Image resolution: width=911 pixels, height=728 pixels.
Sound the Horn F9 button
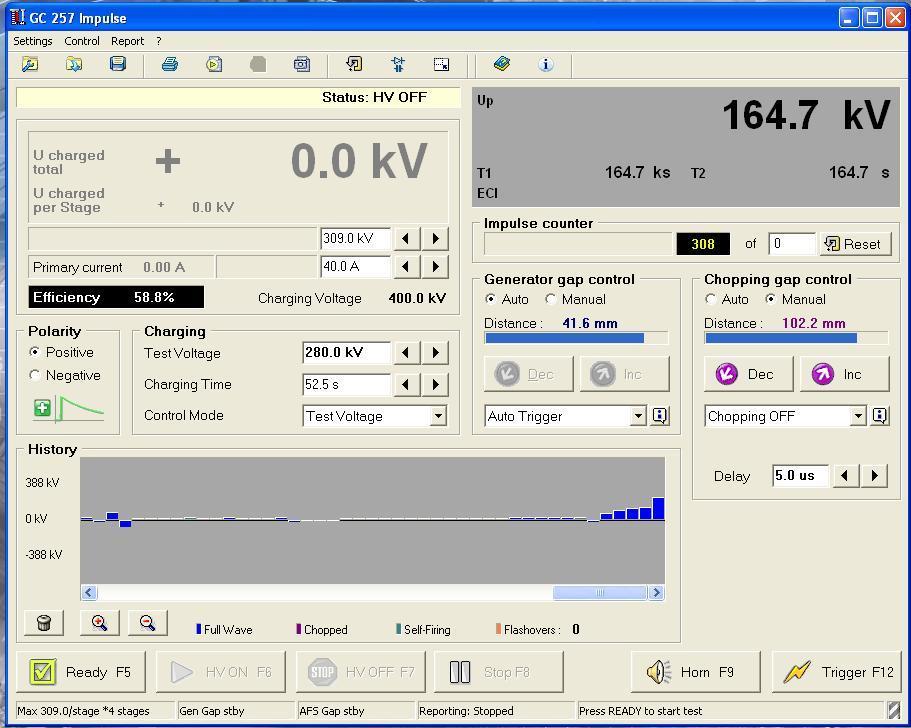pos(695,672)
